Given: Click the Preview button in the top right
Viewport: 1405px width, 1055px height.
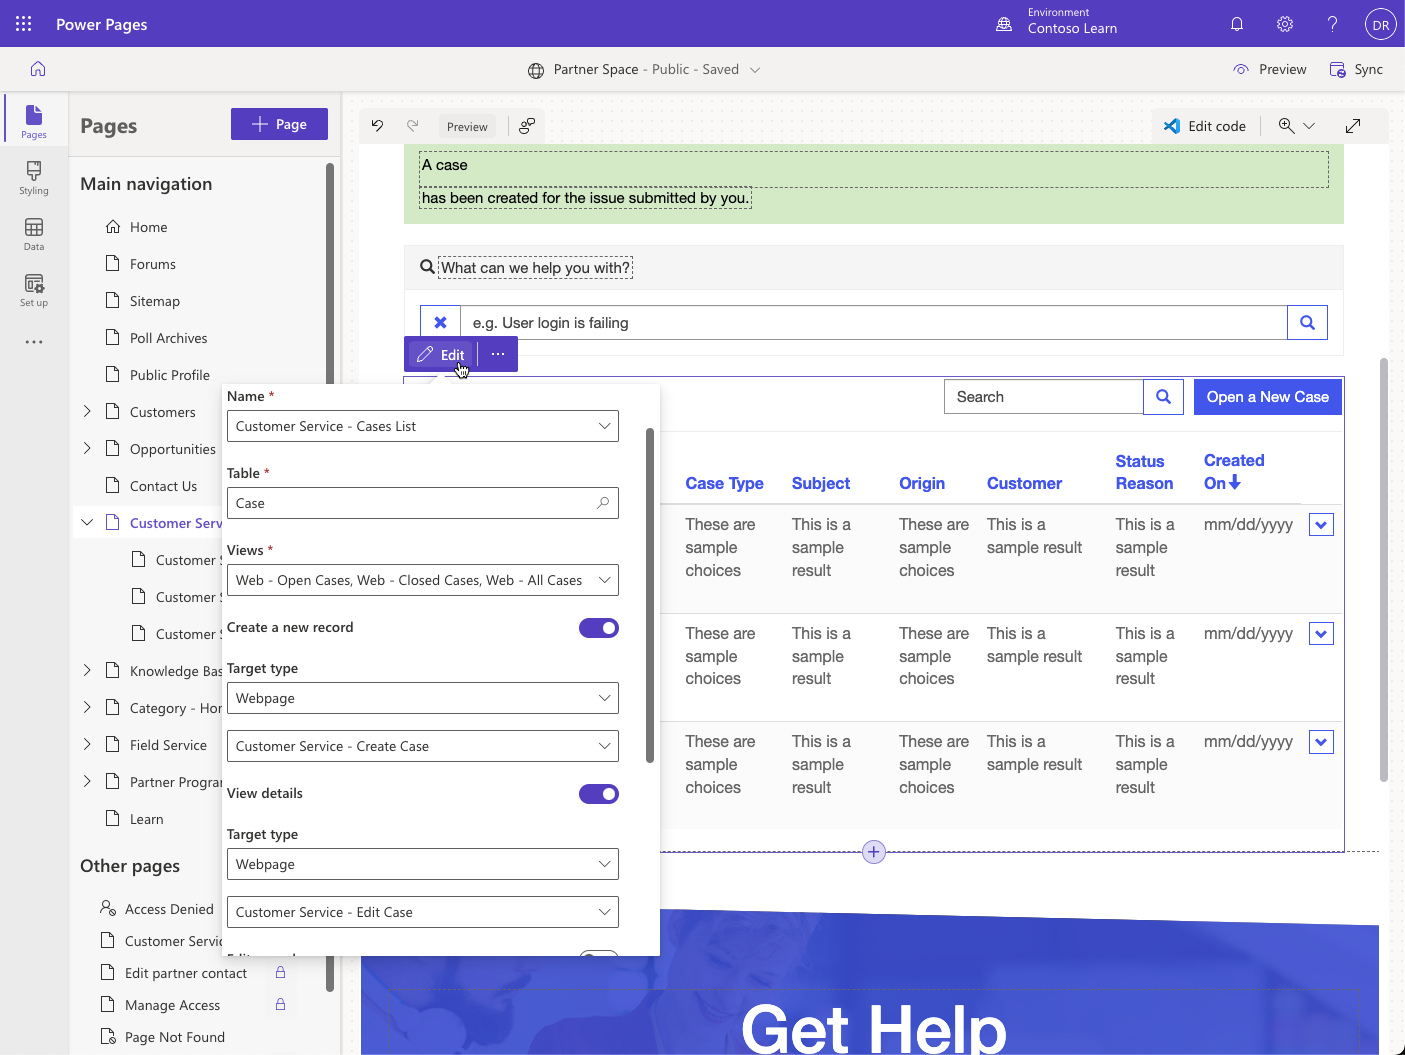Looking at the screenshot, I should pos(1270,68).
